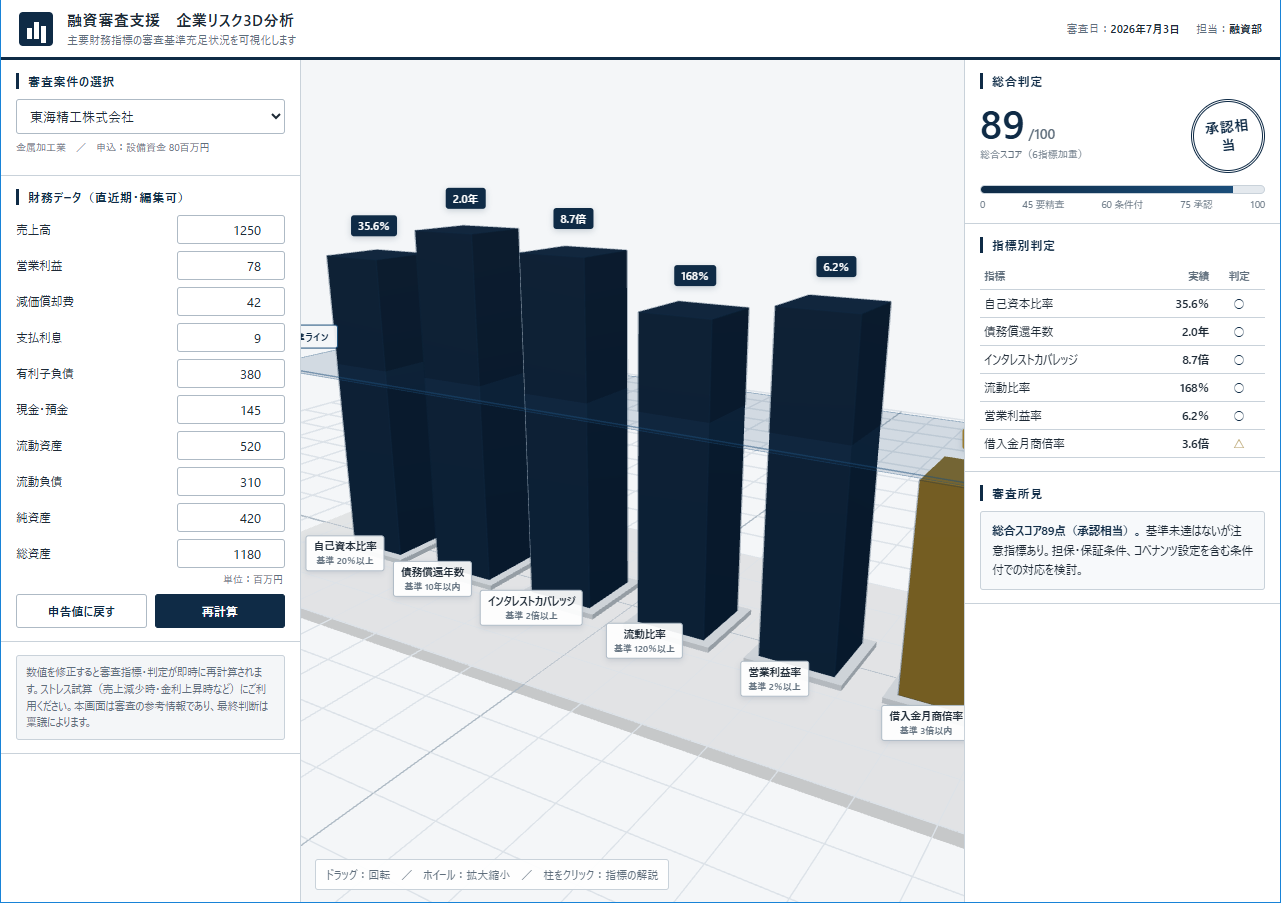The width and height of the screenshot is (1281, 903).
Task: Click the 再計算 button
Action: [x=220, y=611]
